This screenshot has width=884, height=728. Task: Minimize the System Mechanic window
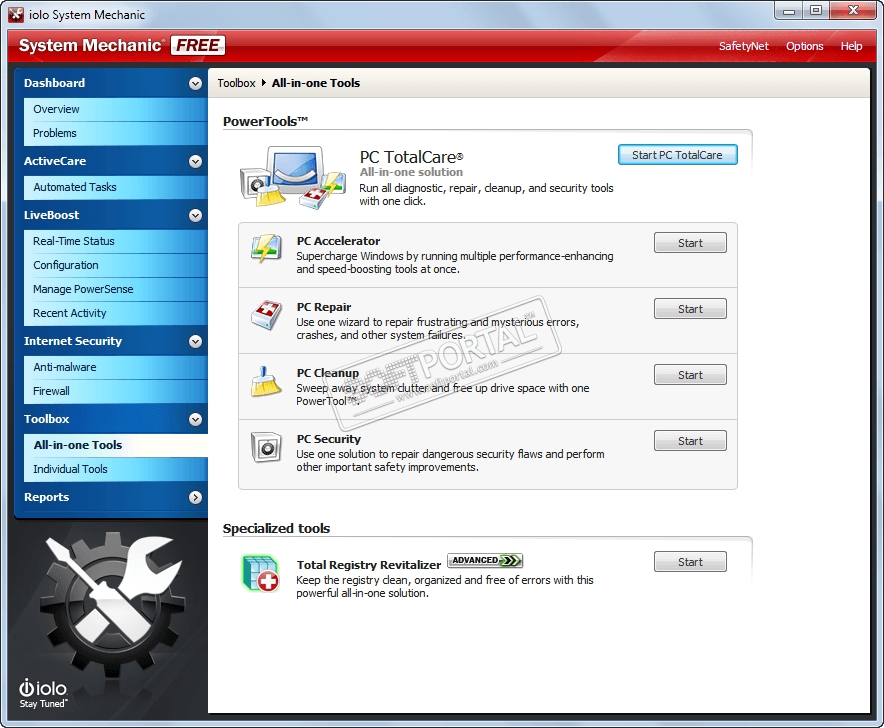789,11
